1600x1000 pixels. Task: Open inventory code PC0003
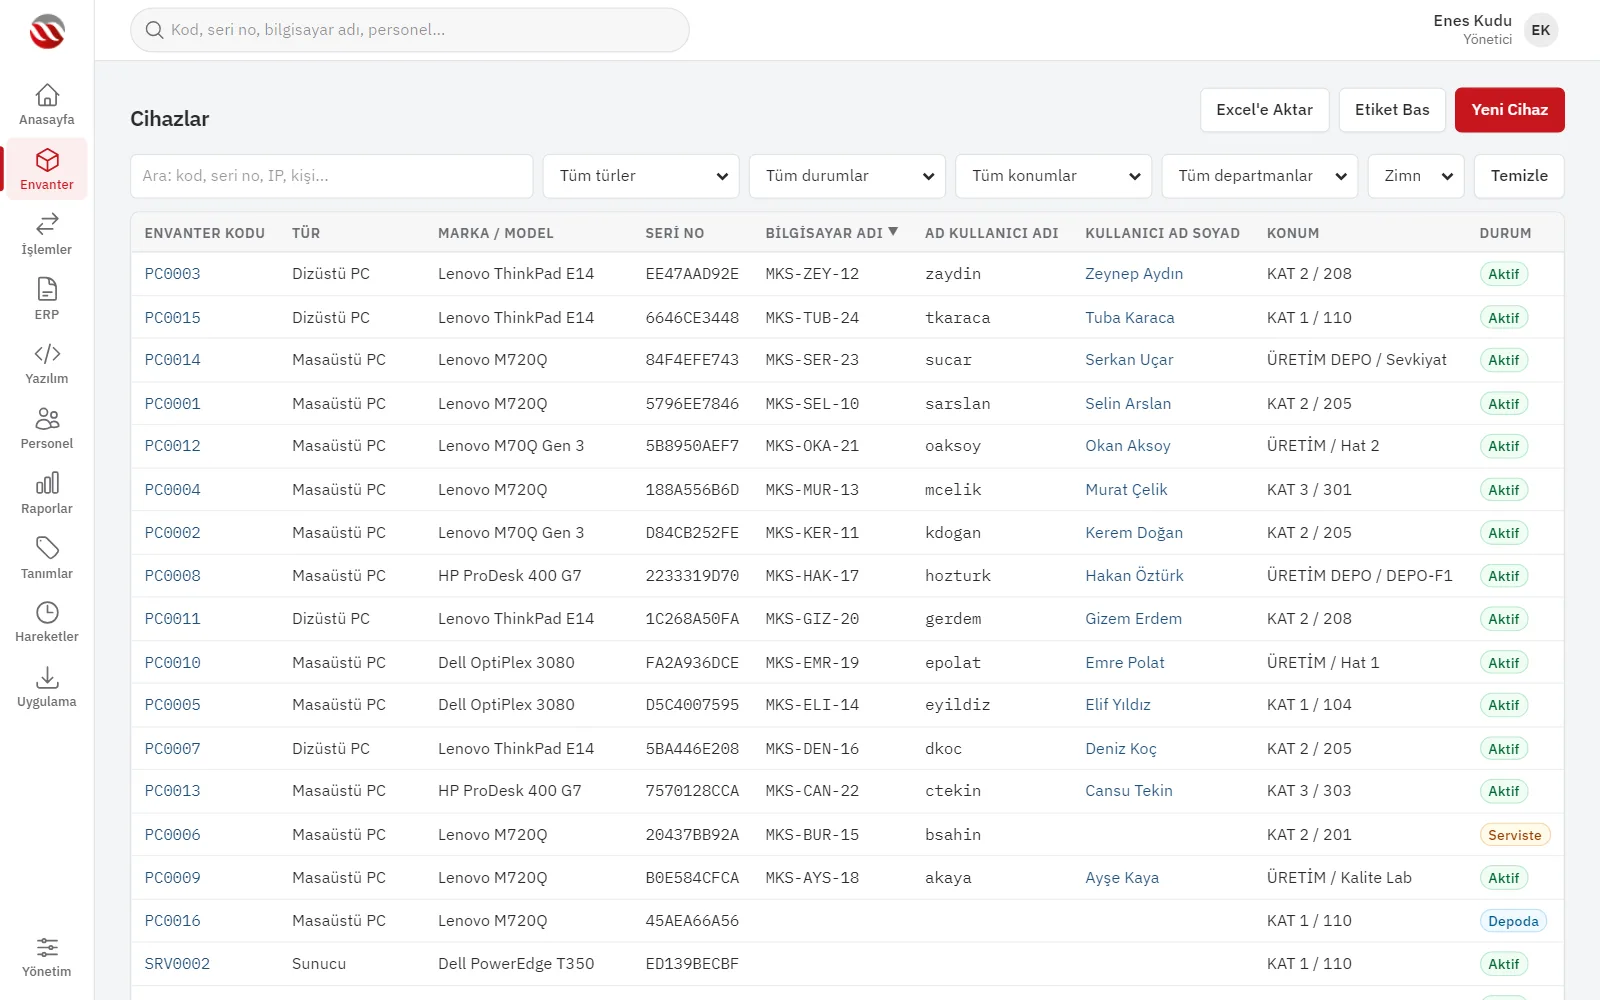point(172,274)
